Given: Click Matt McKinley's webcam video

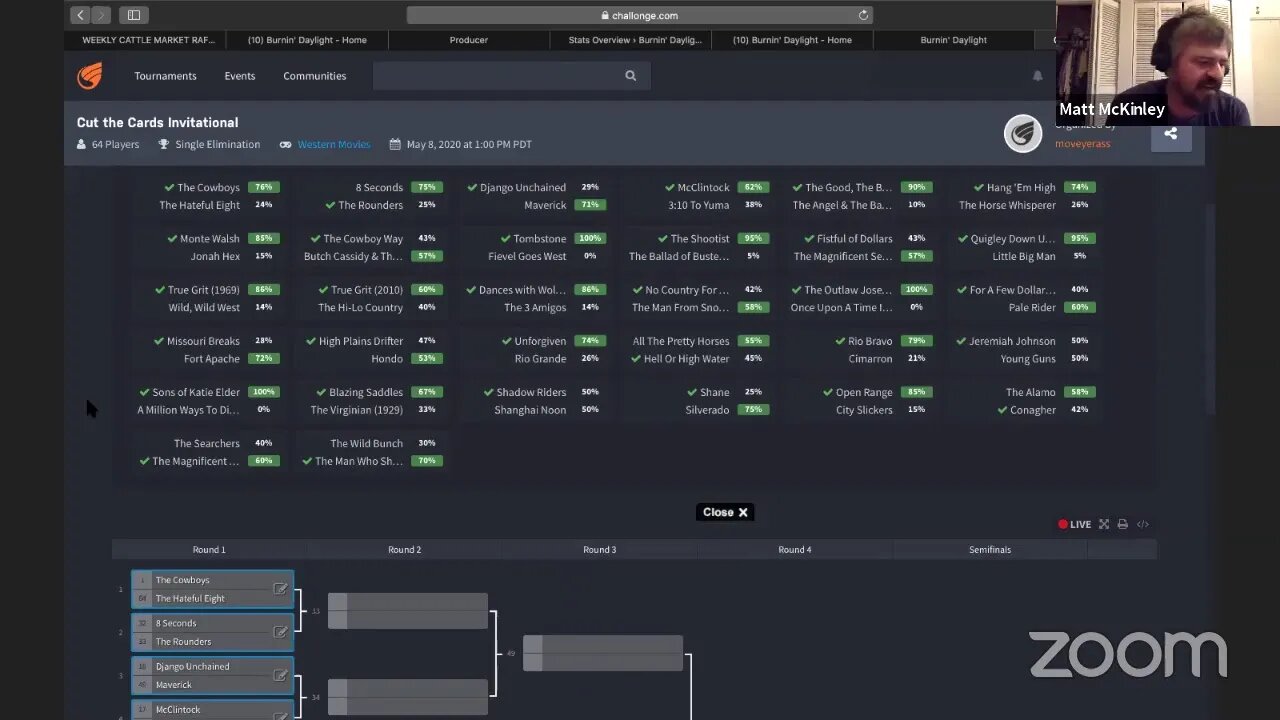Looking at the screenshot, I should (1167, 62).
